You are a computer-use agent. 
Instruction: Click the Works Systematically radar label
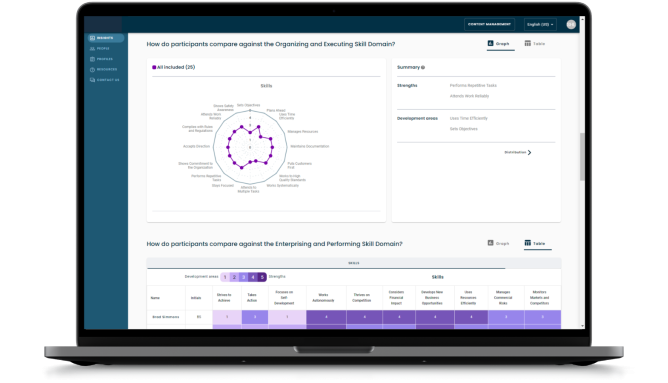[282, 186]
